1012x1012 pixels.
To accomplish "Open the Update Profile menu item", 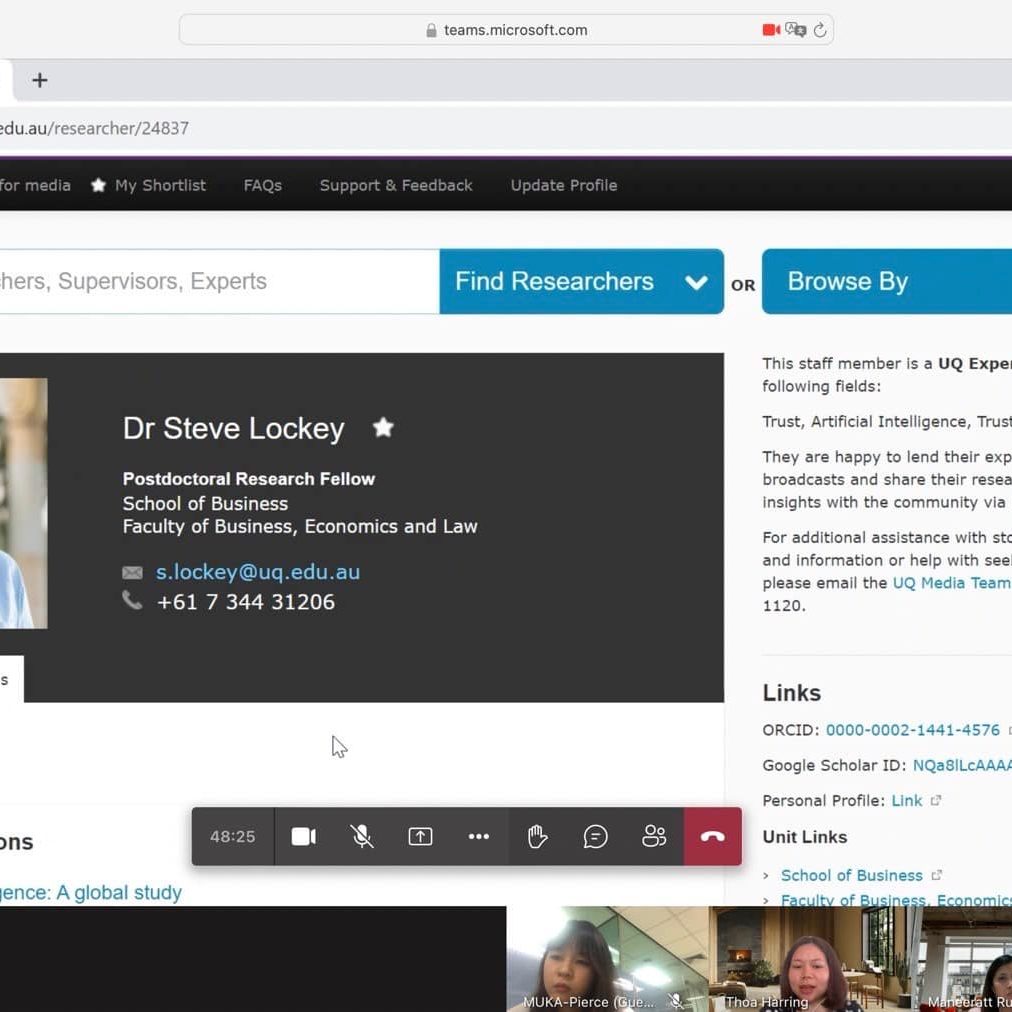I will click(x=563, y=185).
